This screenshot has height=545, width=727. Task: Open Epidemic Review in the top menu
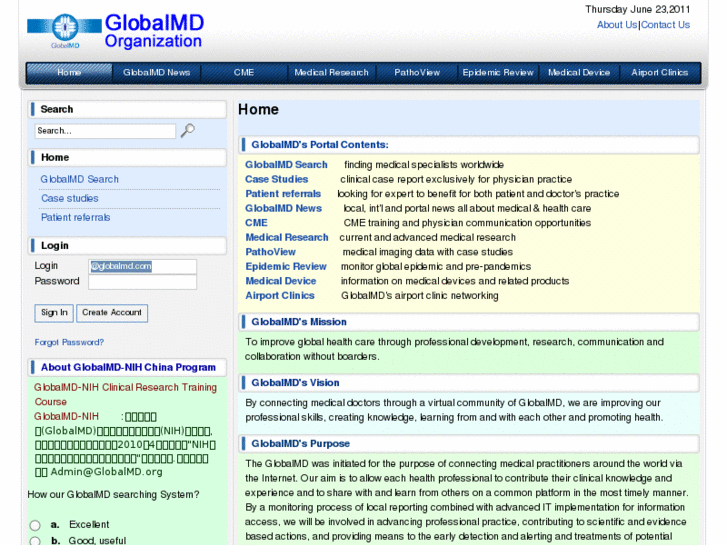[x=498, y=73]
